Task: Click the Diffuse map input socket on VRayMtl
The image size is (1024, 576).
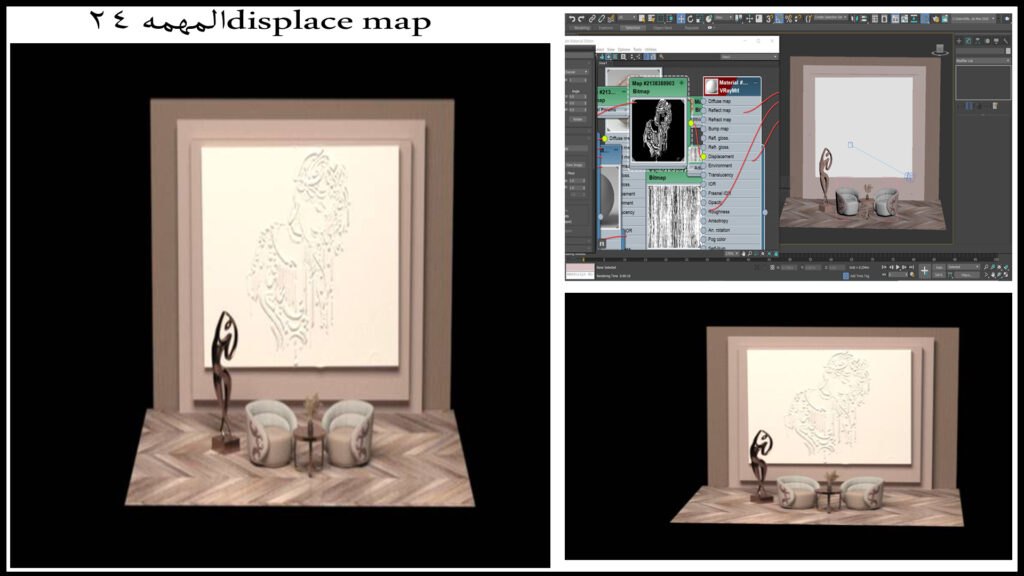Action: (x=703, y=101)
